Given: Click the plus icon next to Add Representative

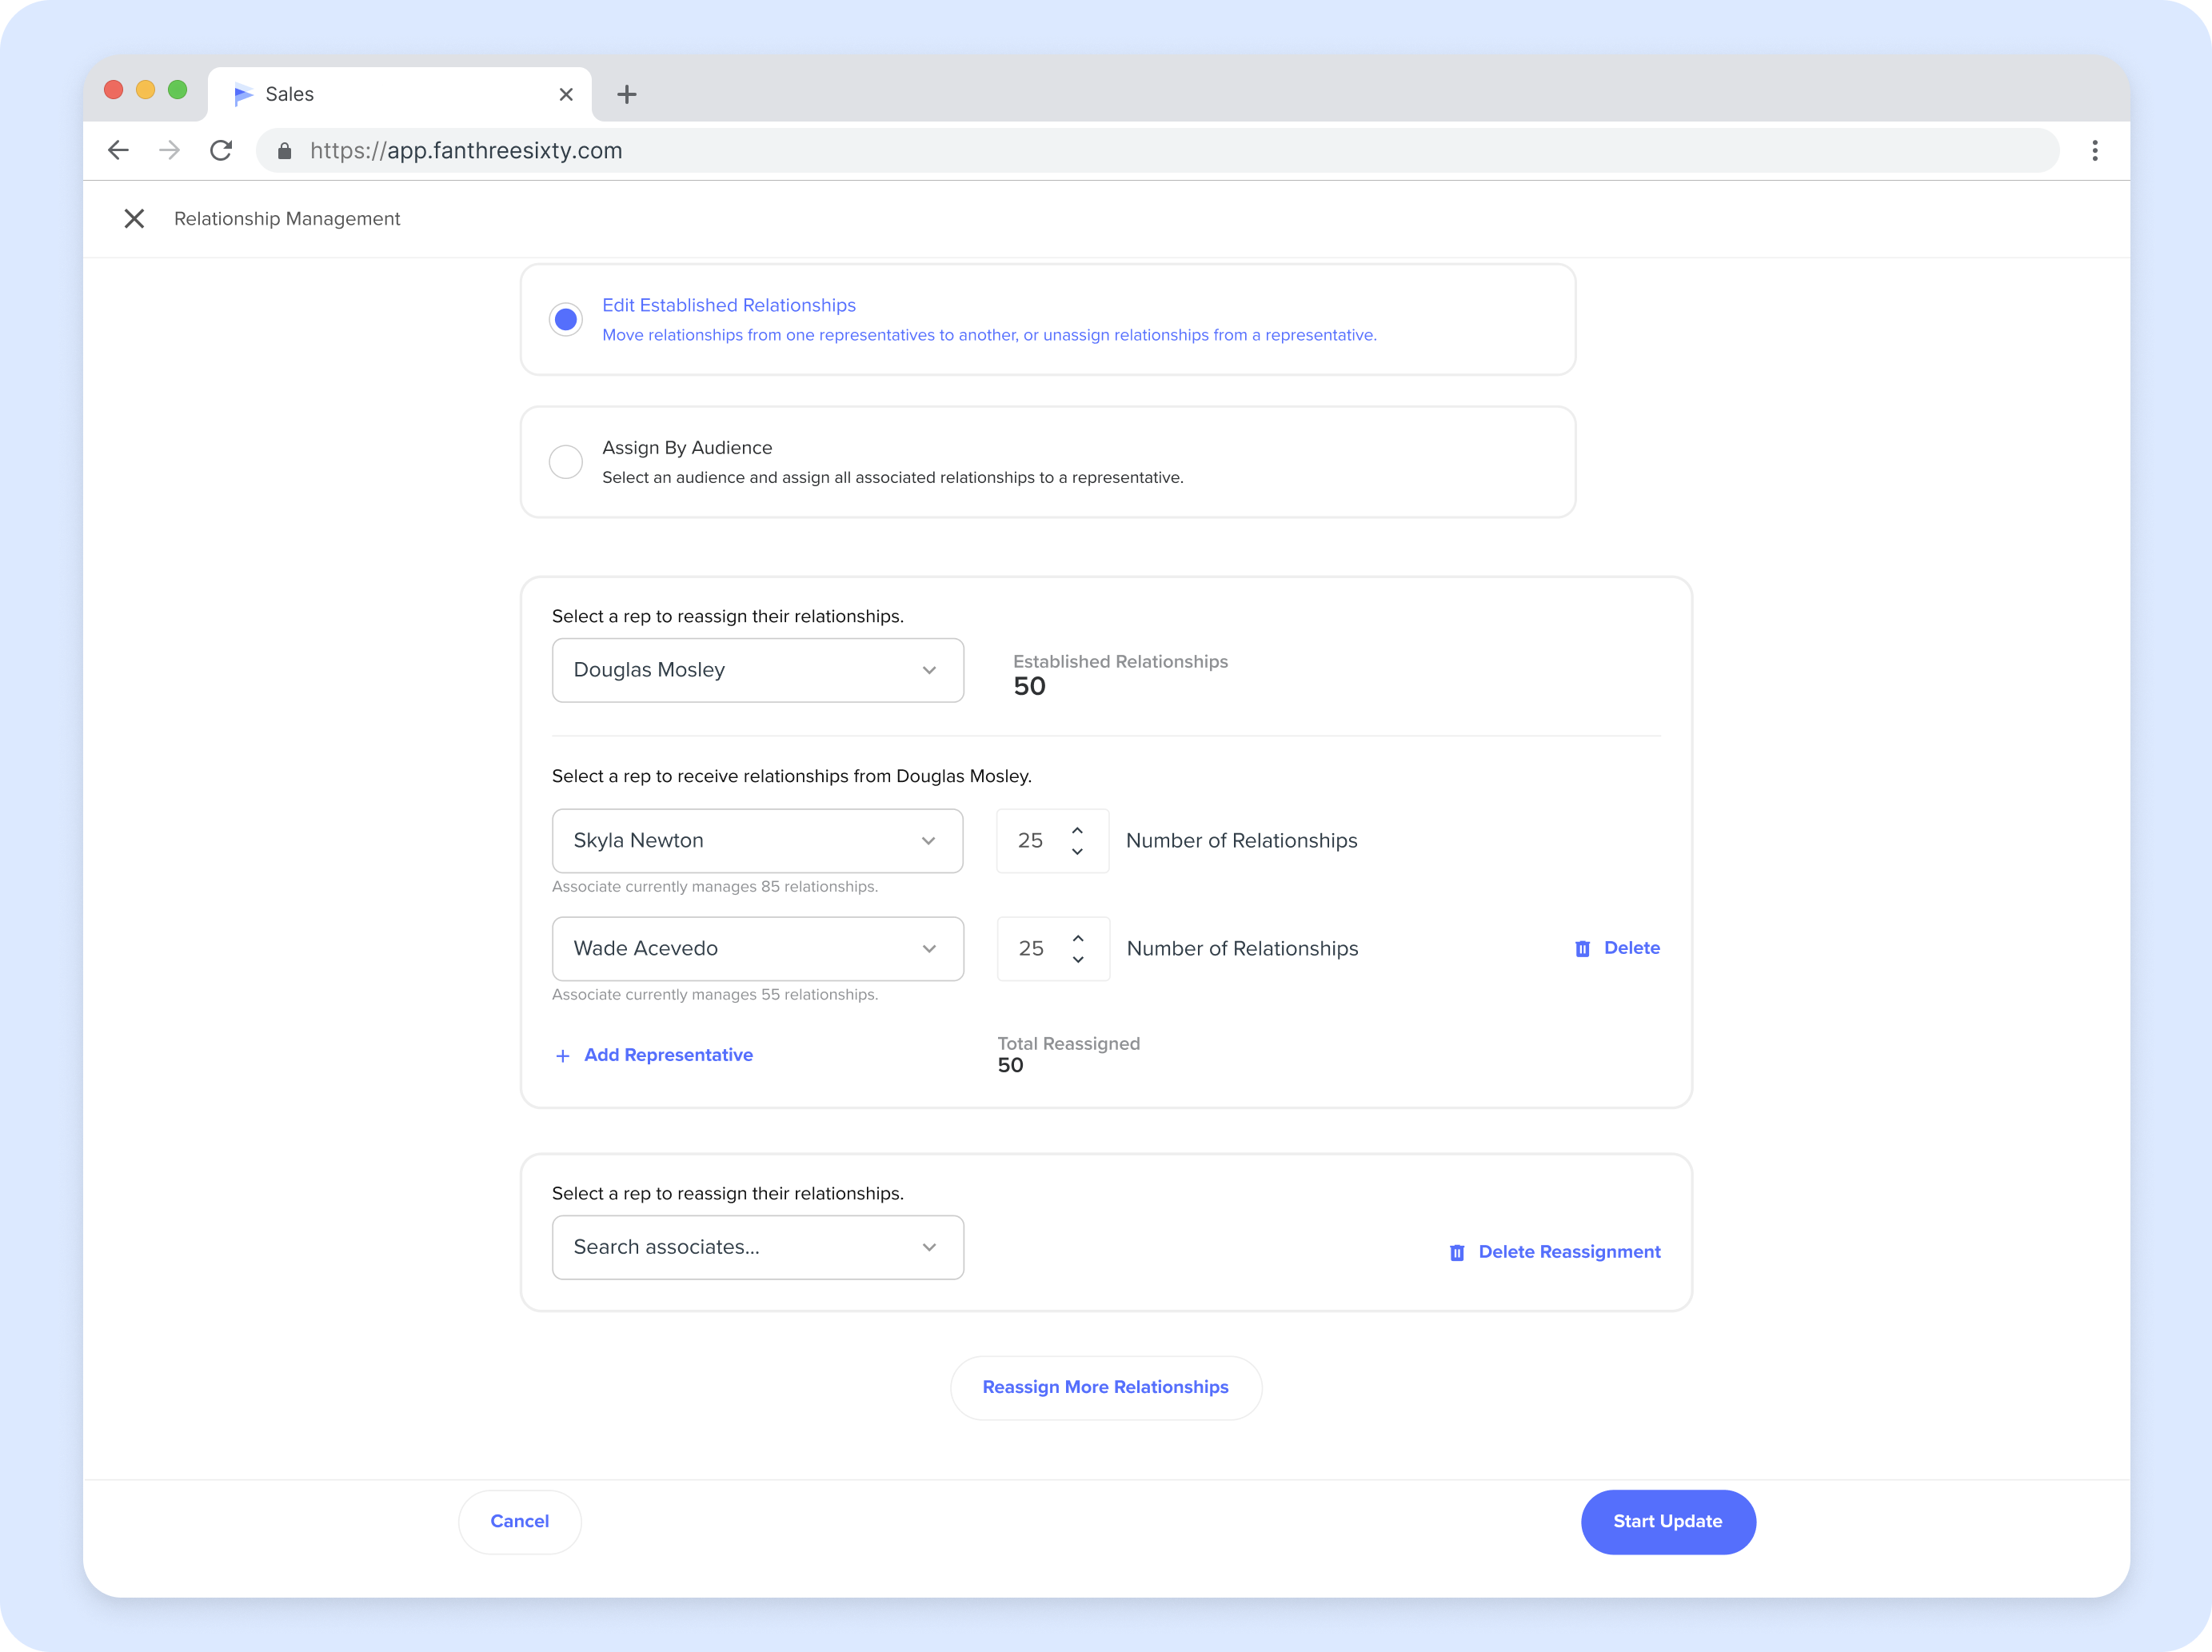Looking at the screenshot, I should click(x=563, y=1056).
